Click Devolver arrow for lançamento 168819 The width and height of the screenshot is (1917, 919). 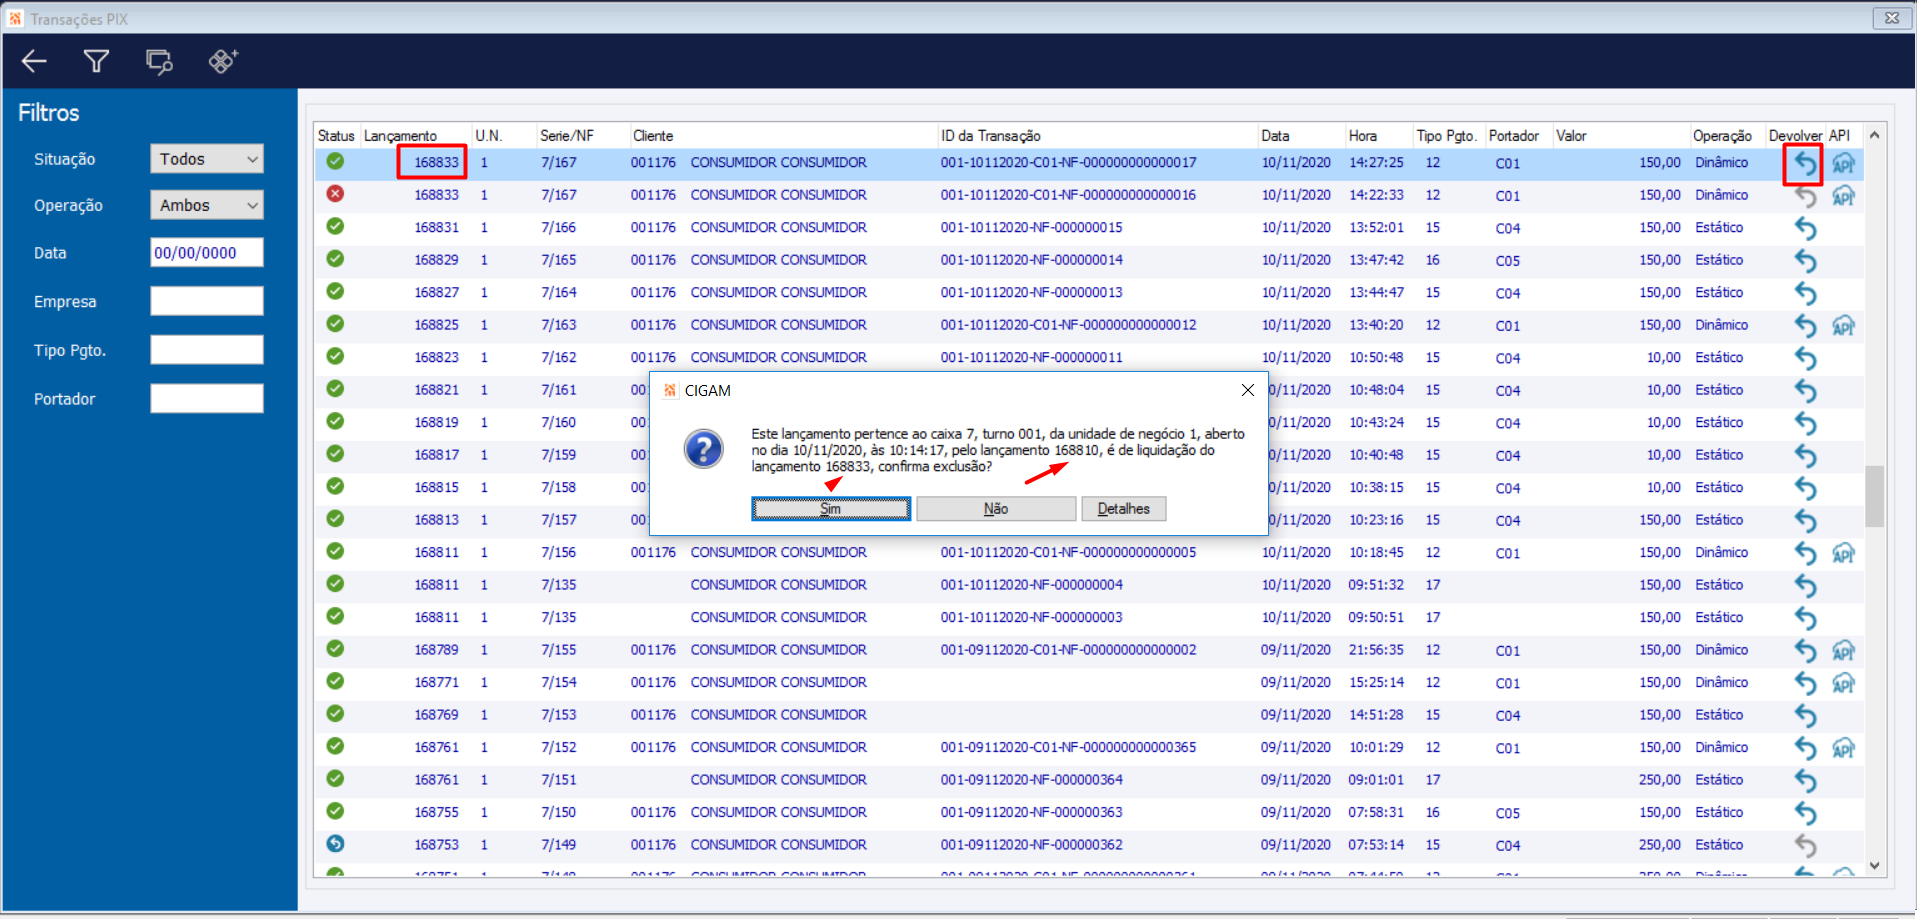coord(1805,423)
